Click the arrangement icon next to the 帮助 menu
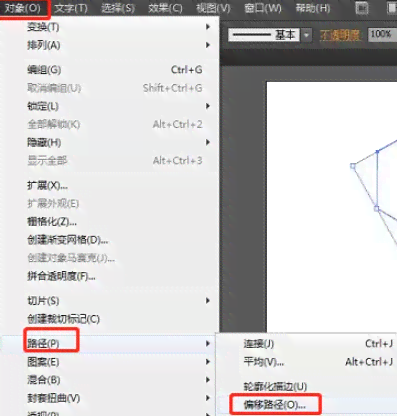The image size is (397, 416). click(x=362, y=8)
